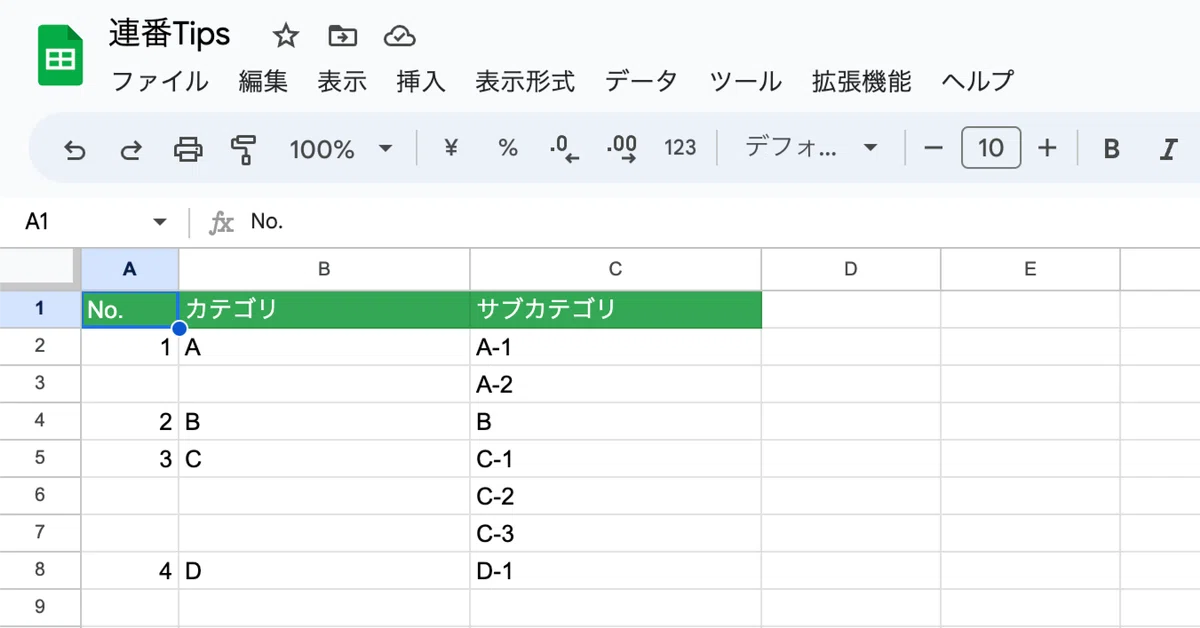Viewport: 1200px width, 628px height.
Task: Select row 6 header
Action: (40, 496)
